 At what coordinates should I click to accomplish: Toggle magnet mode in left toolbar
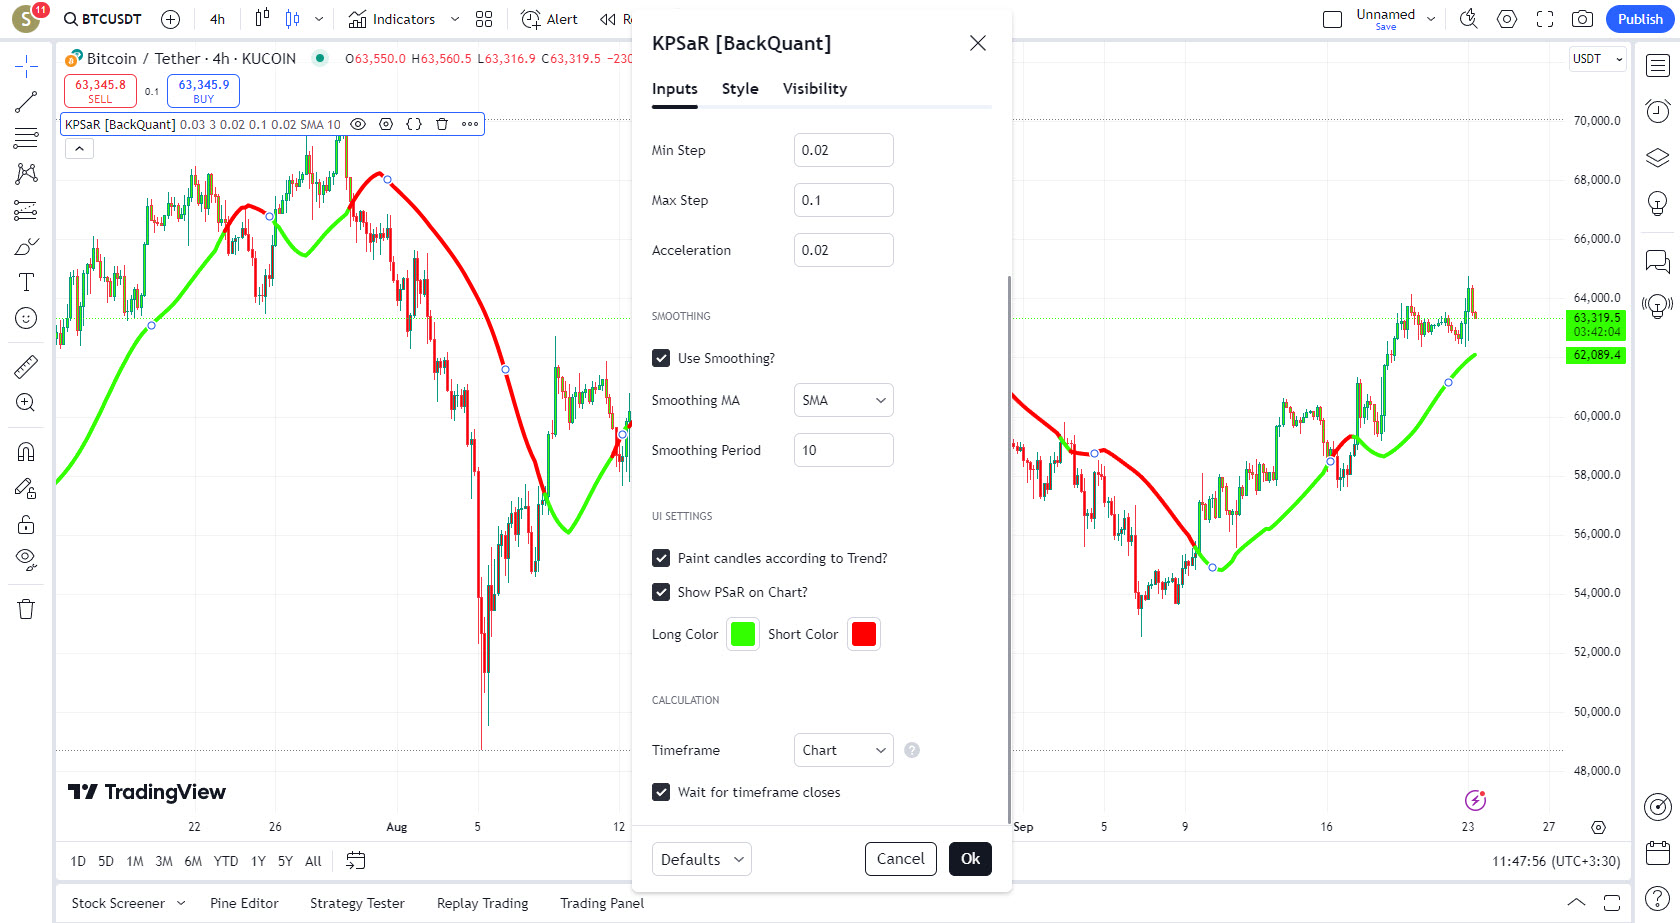pos(26,452)
